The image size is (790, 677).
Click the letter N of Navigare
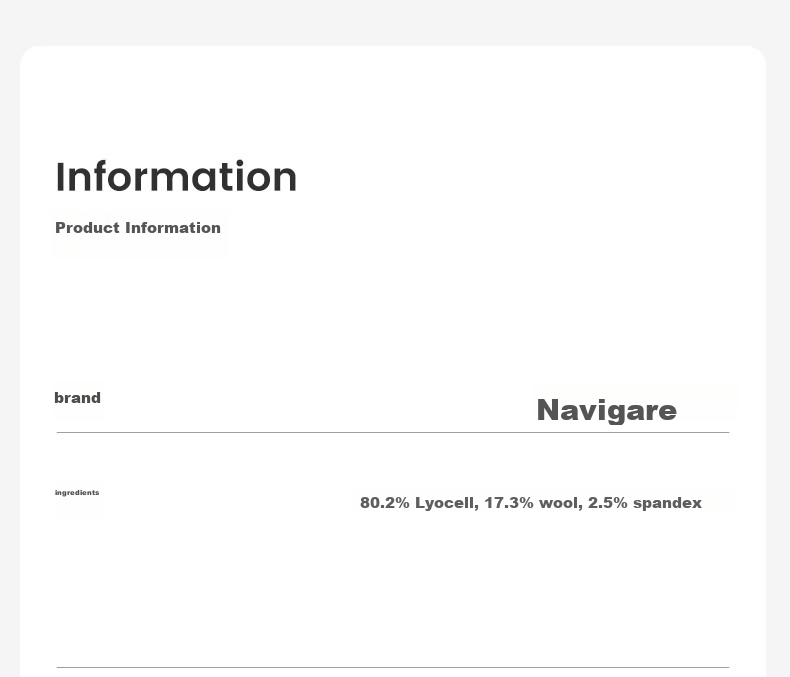(549, 410)
